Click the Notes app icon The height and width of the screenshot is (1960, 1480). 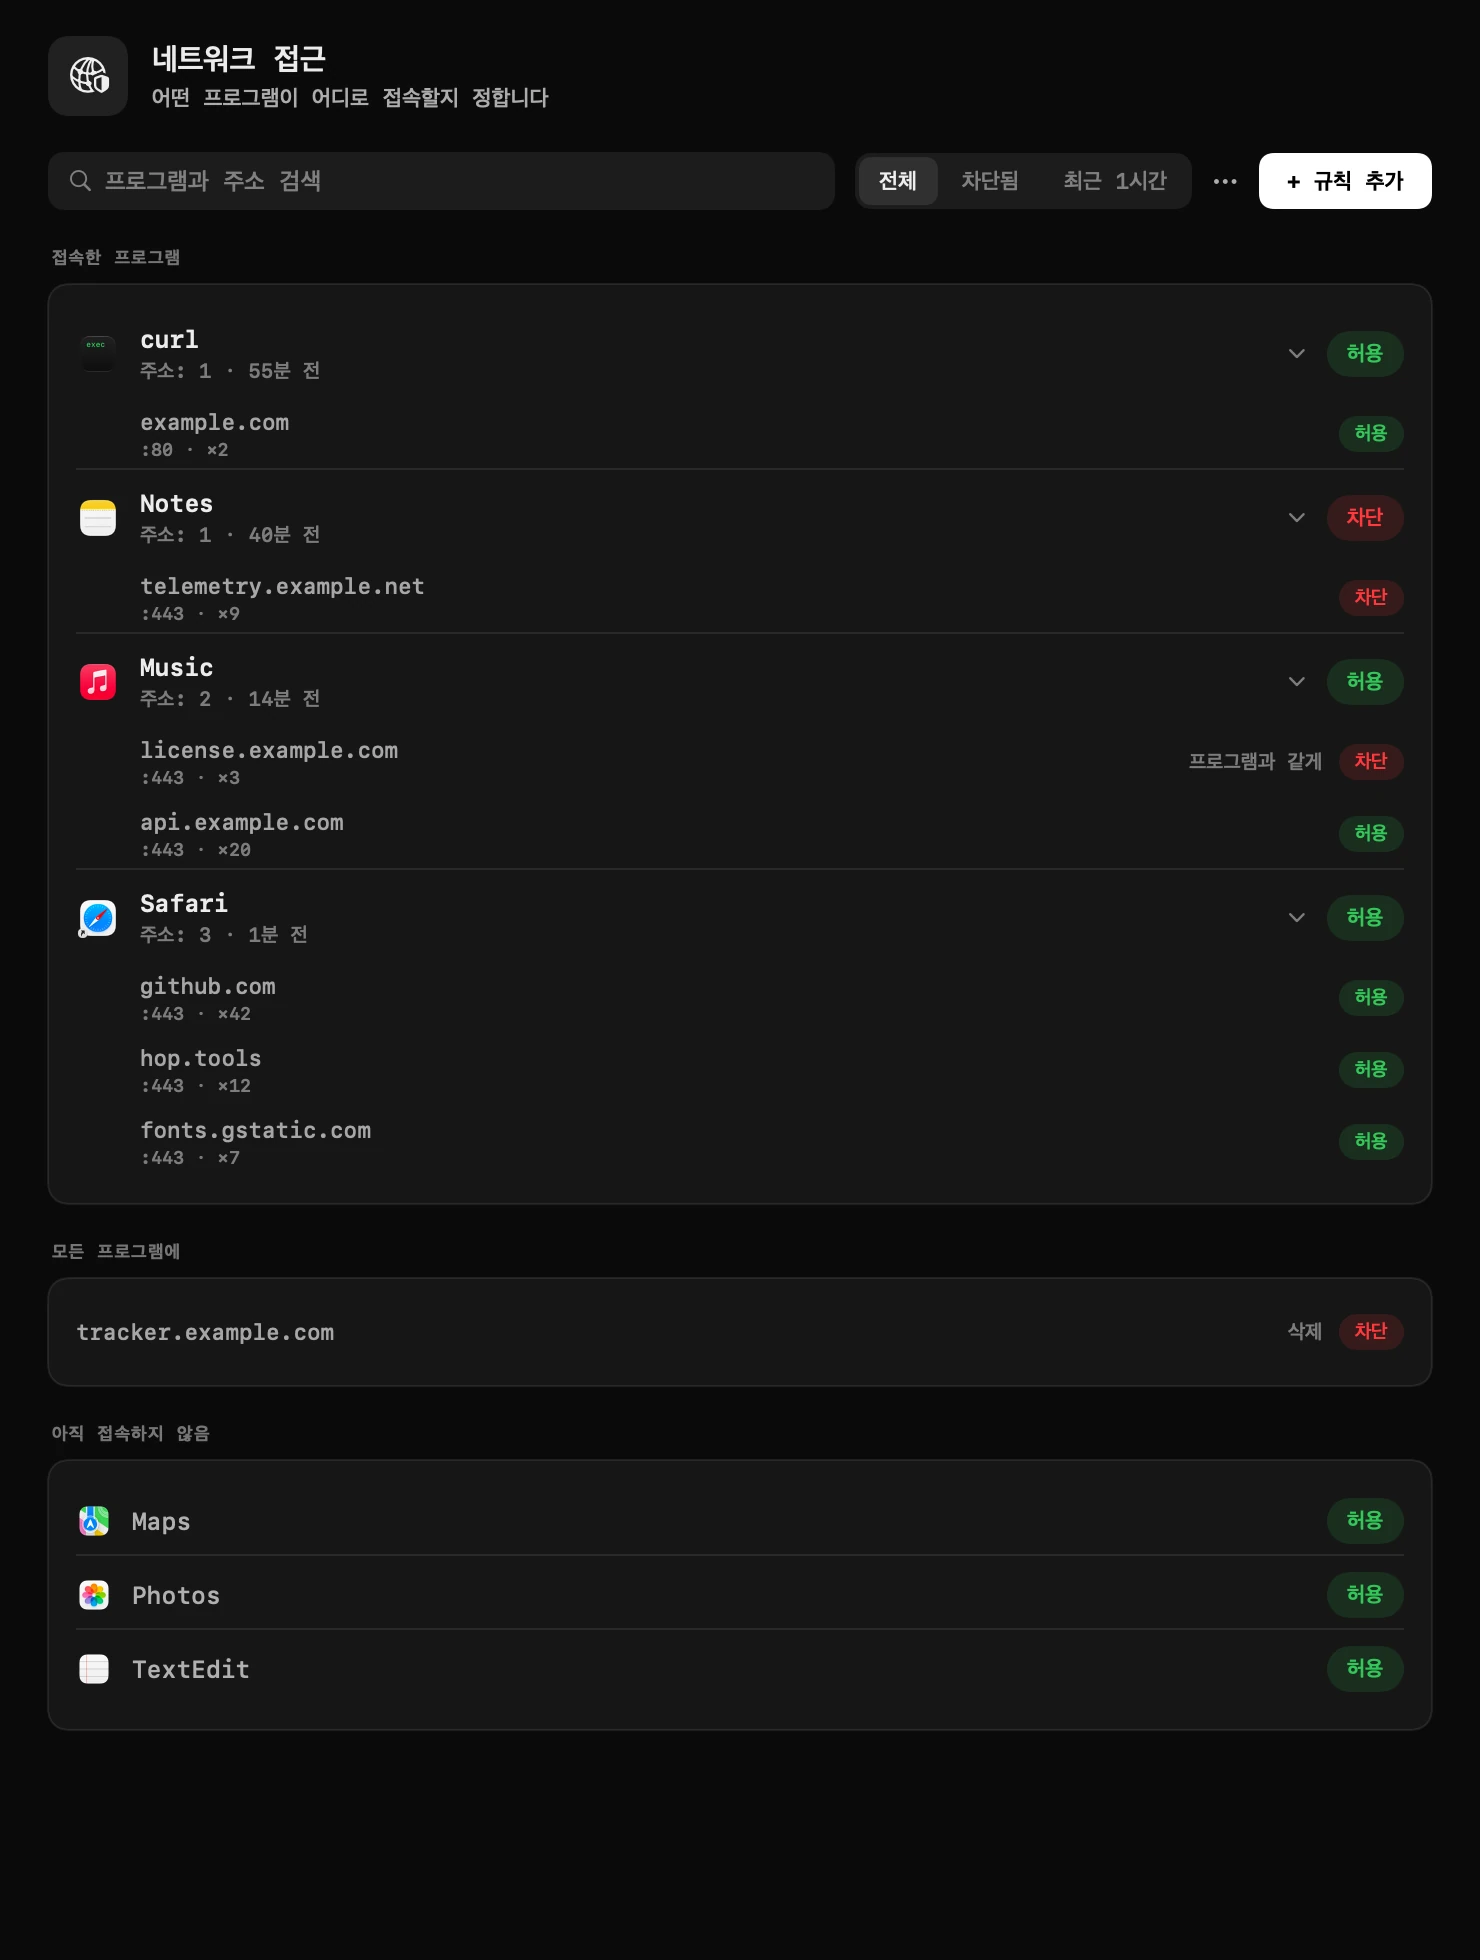pyautogui.click(x=97, y=518)
